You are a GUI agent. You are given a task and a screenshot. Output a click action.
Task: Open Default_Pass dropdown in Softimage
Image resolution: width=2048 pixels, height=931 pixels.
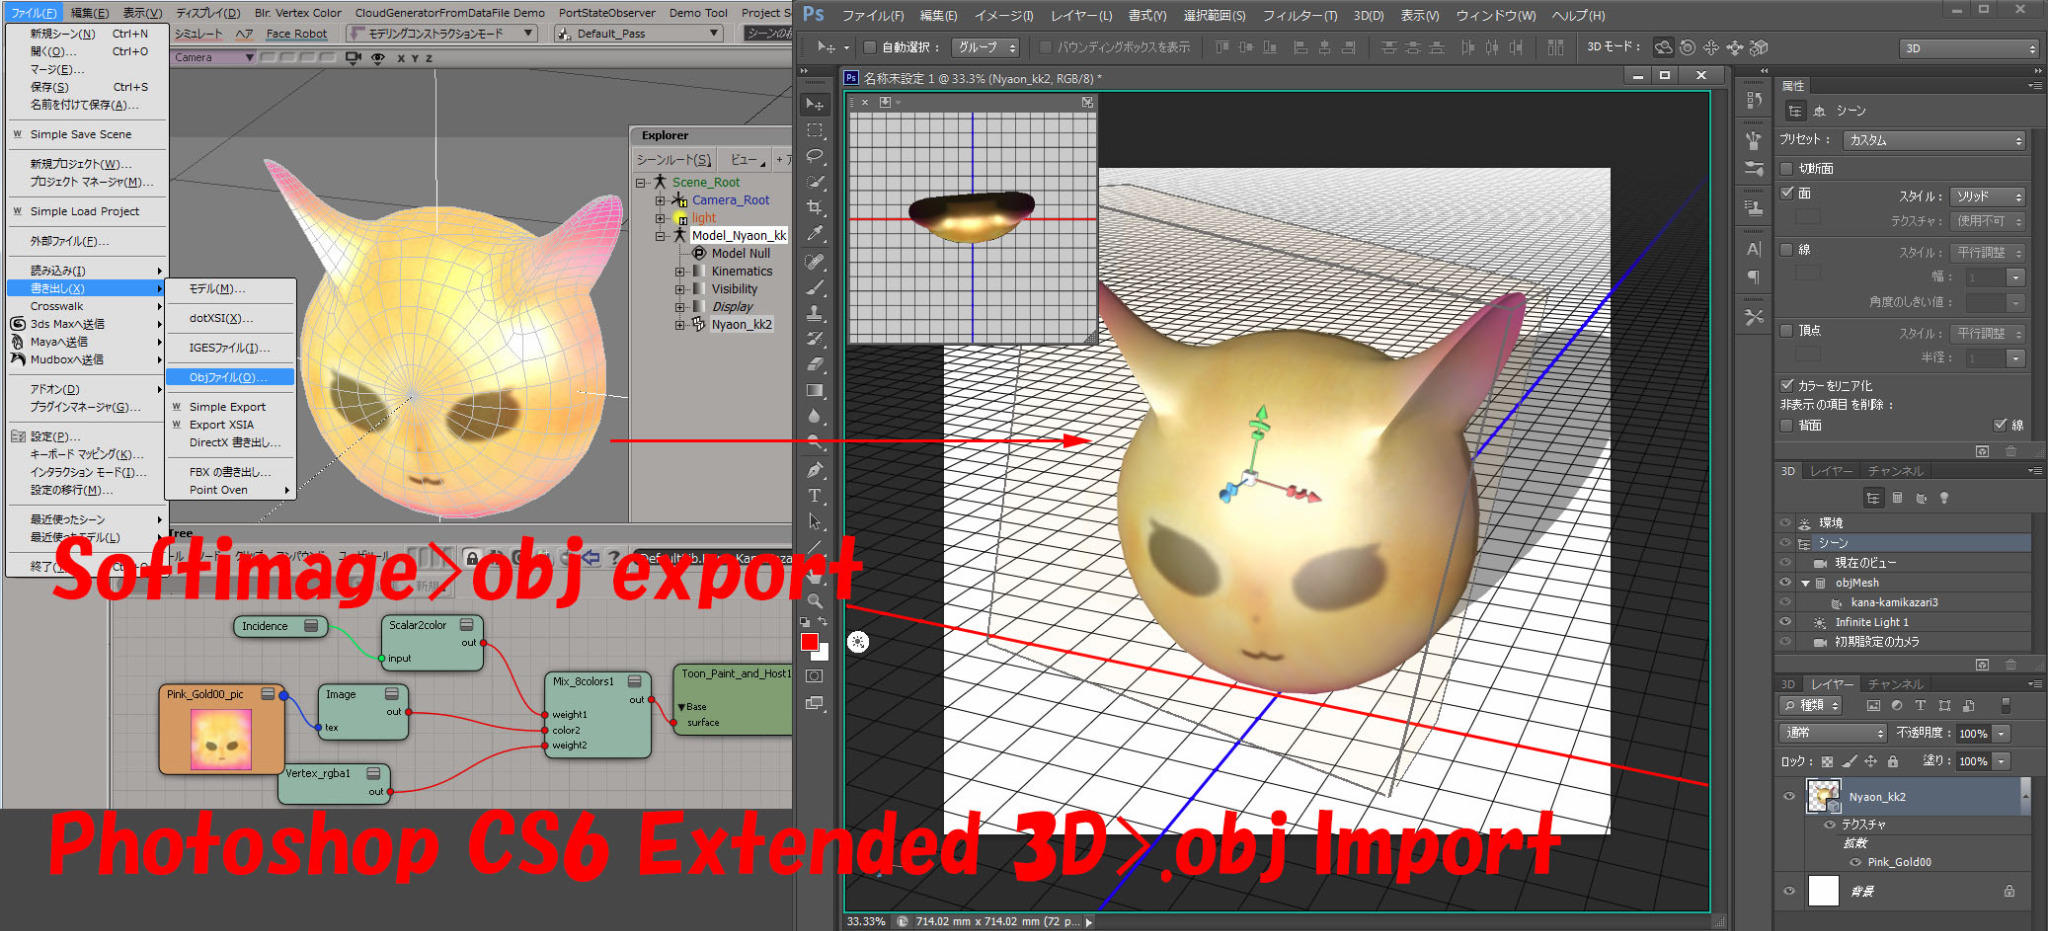pos(638,33)
